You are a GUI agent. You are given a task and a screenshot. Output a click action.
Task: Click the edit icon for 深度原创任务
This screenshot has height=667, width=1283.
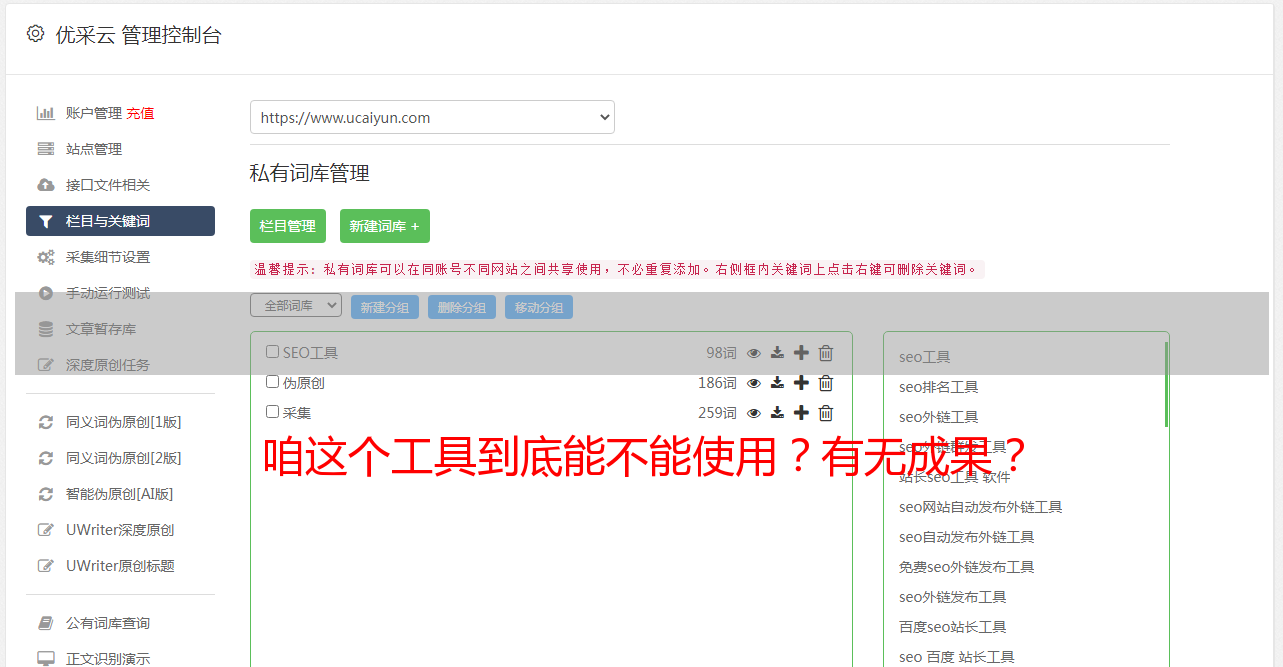tap(46, 365)
